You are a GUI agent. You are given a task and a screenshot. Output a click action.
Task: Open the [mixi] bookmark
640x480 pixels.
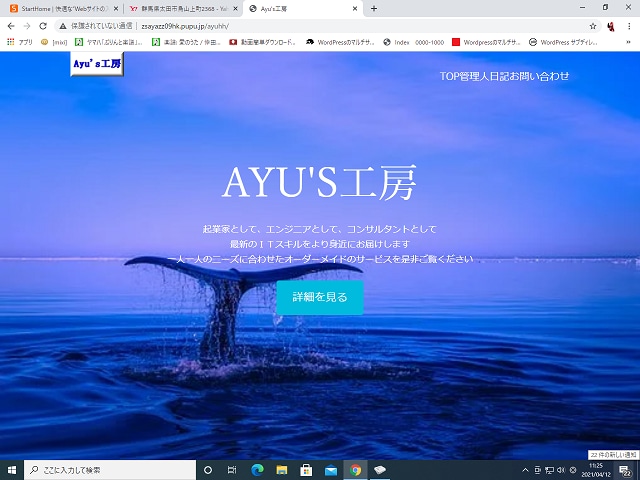54,42
